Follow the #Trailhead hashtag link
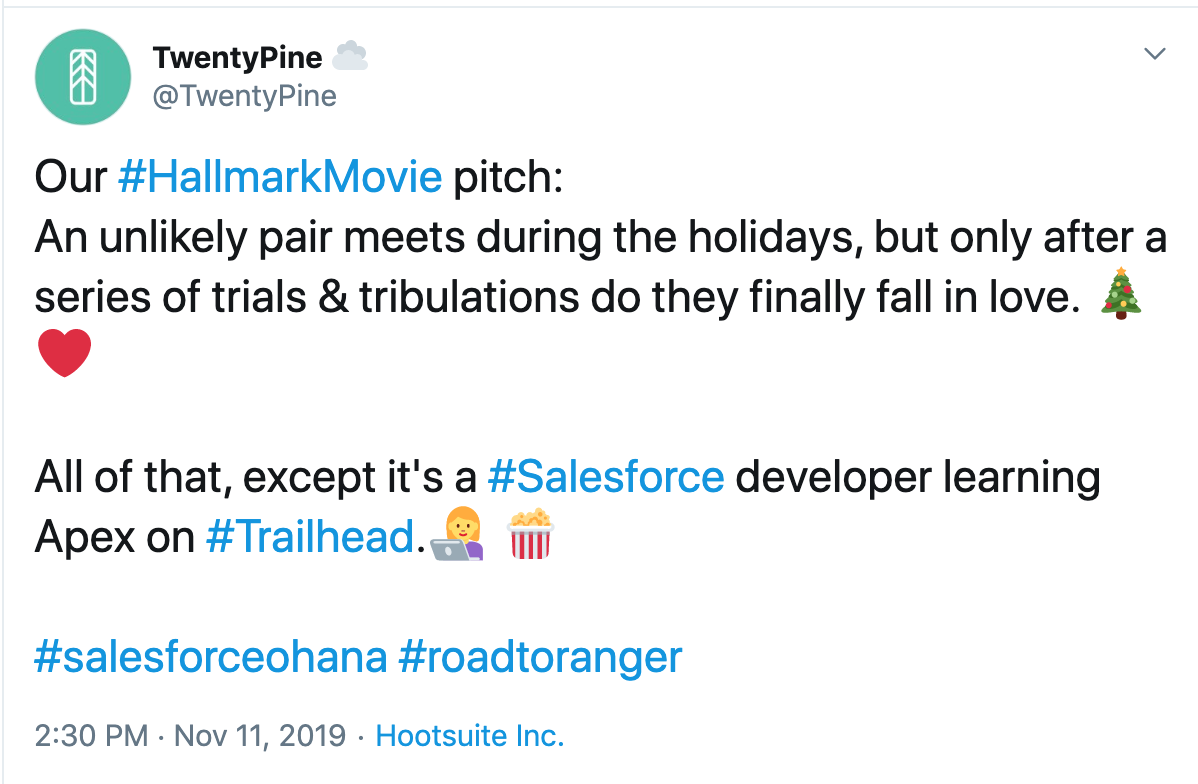Image resolution: width=1198 pixels, height=784 pixels. point(311,536)
